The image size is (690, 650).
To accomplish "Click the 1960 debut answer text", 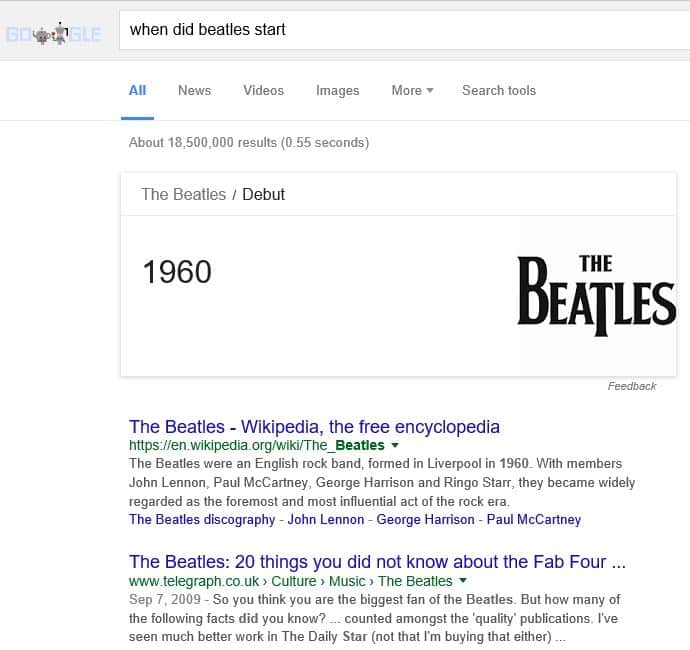I will point(177,272).
